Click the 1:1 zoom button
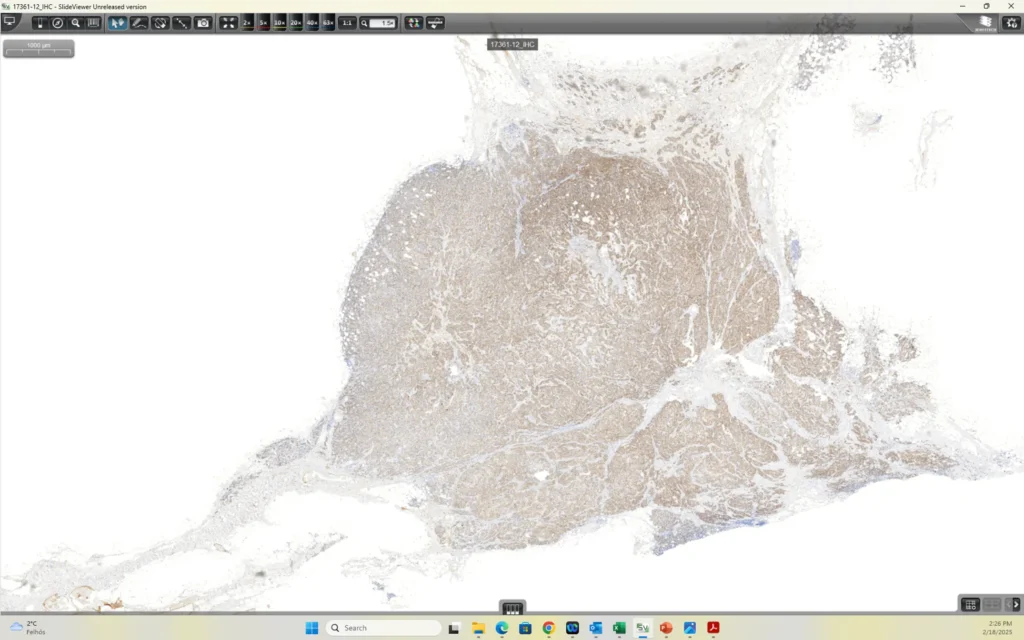 click(x=347, y=23)
